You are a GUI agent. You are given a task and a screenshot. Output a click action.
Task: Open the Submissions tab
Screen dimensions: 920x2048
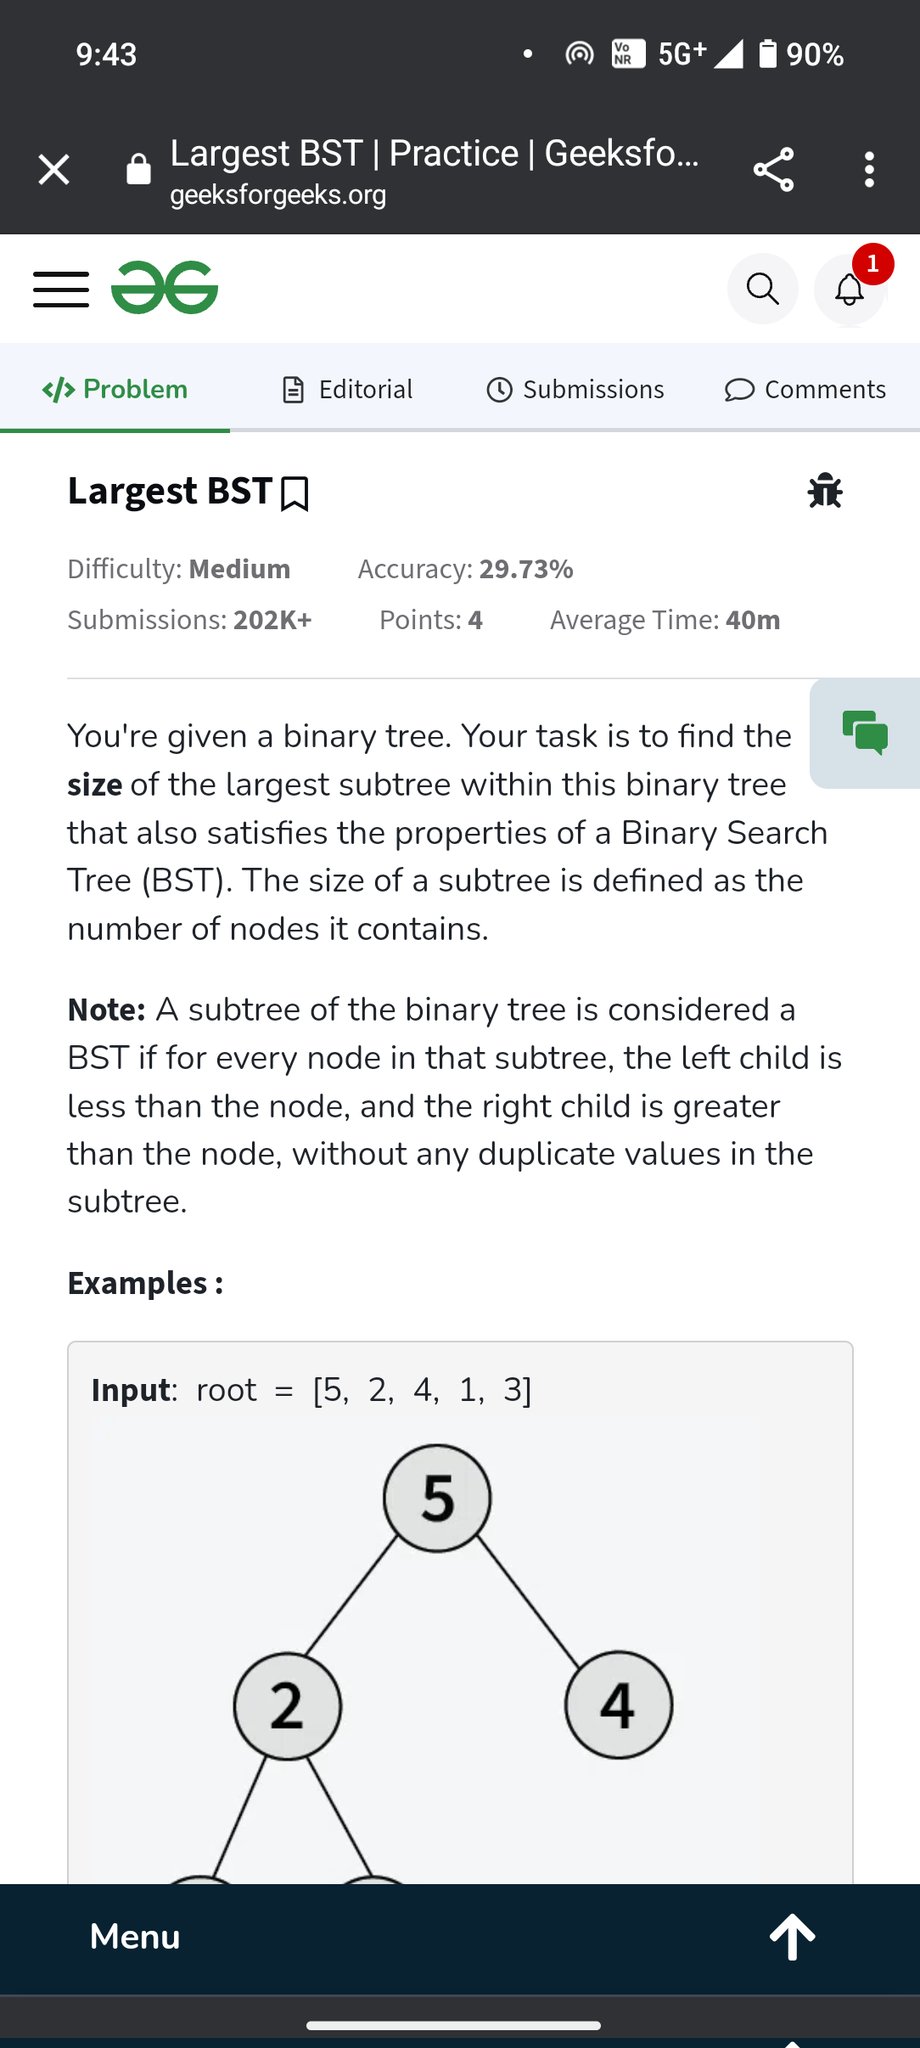pyautogui.click(x=576, y=389)
